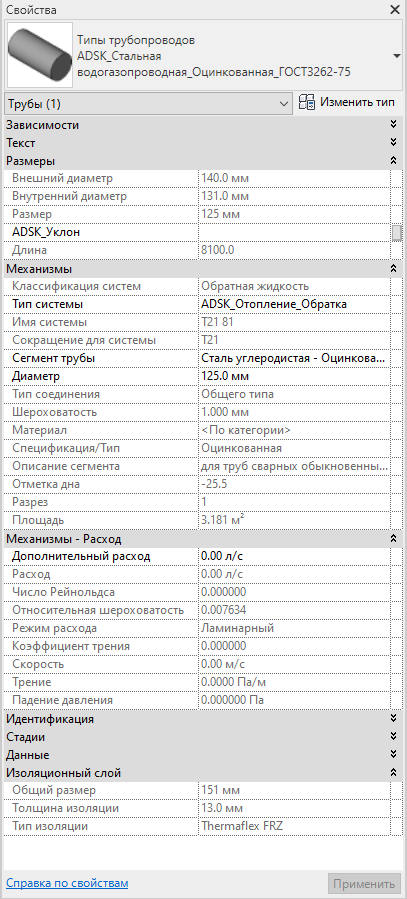The width and height of the screenshot is (407, 899).
Task: Click the Относительная шероховатость value 0.007634
Action: tap(293, 610)
